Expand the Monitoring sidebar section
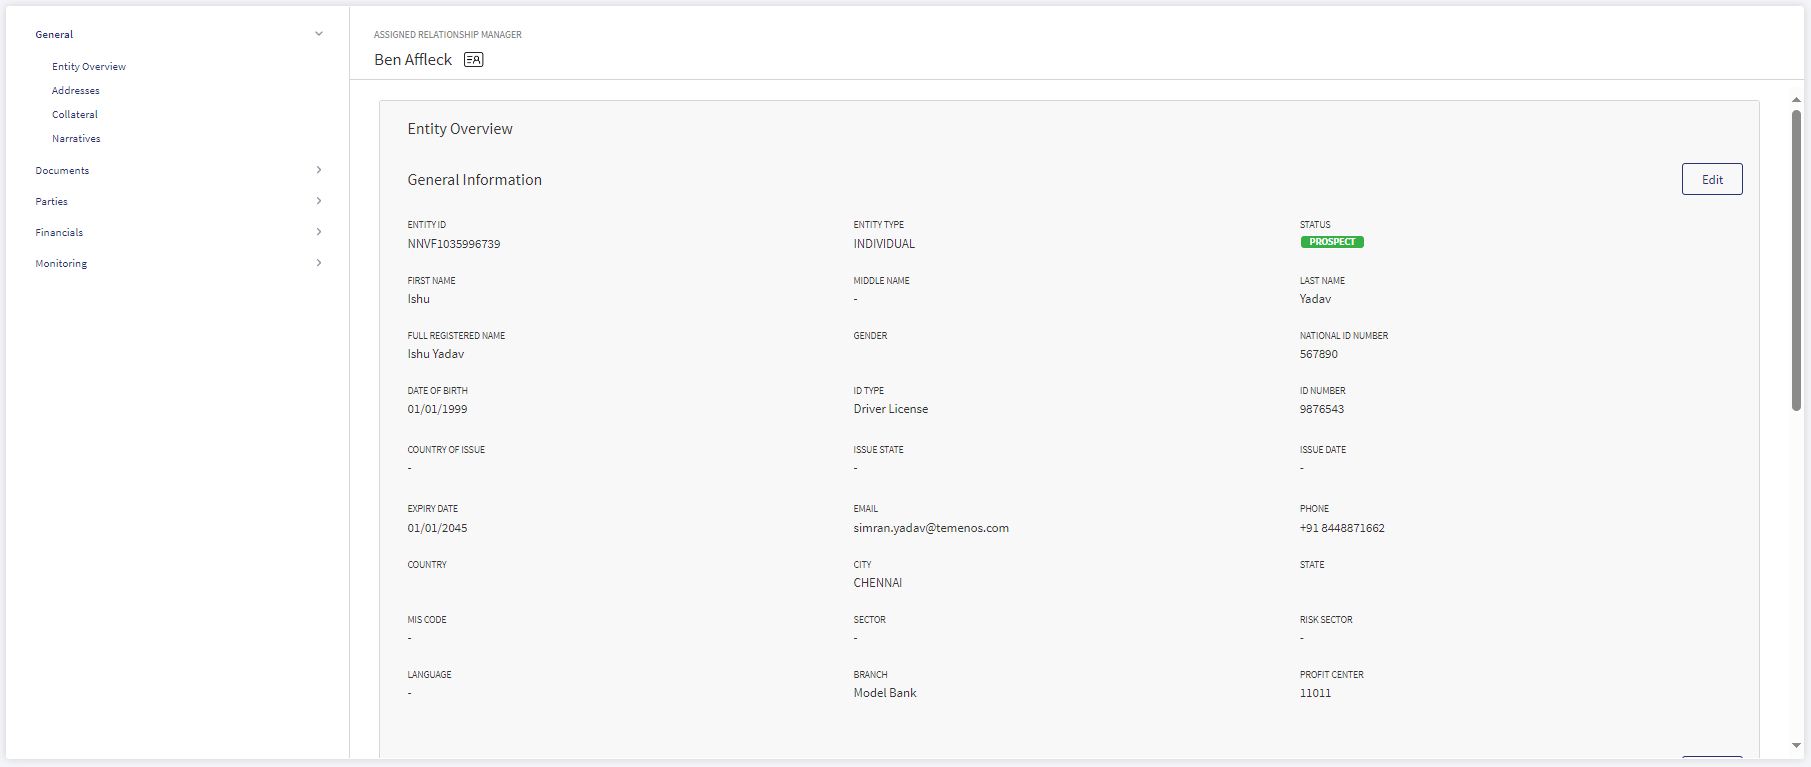 (x=319, y=263)
